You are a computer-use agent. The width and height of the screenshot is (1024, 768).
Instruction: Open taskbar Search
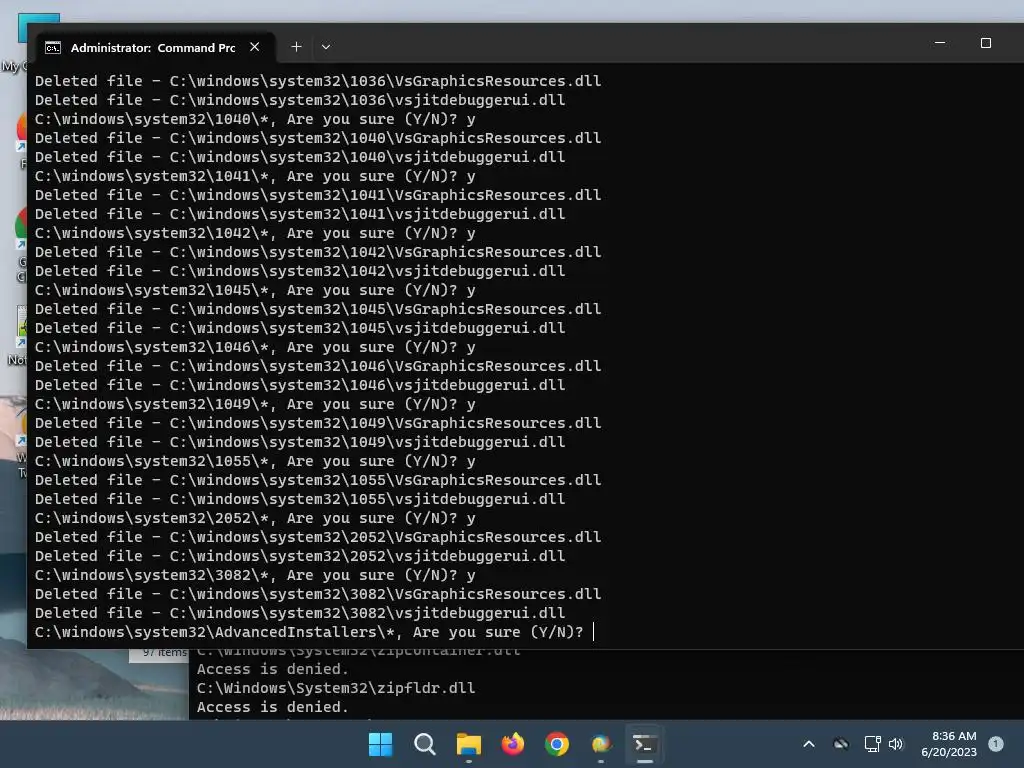(x=424, y=744)
